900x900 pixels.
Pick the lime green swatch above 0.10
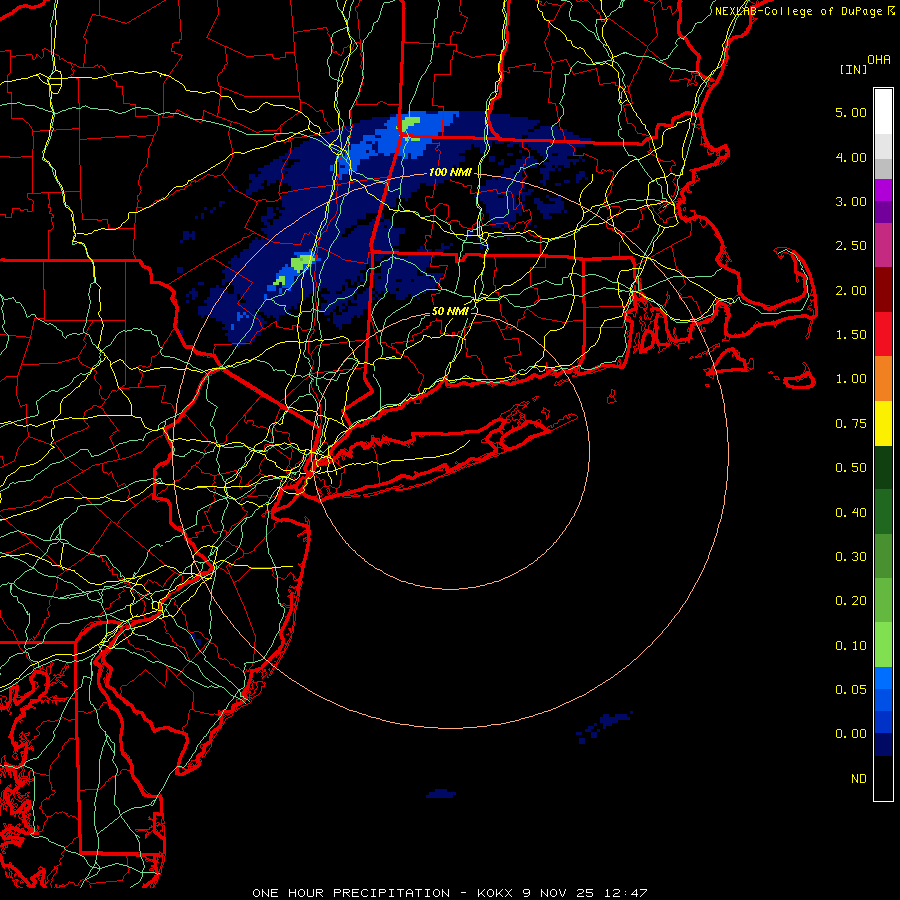point(883,645)
